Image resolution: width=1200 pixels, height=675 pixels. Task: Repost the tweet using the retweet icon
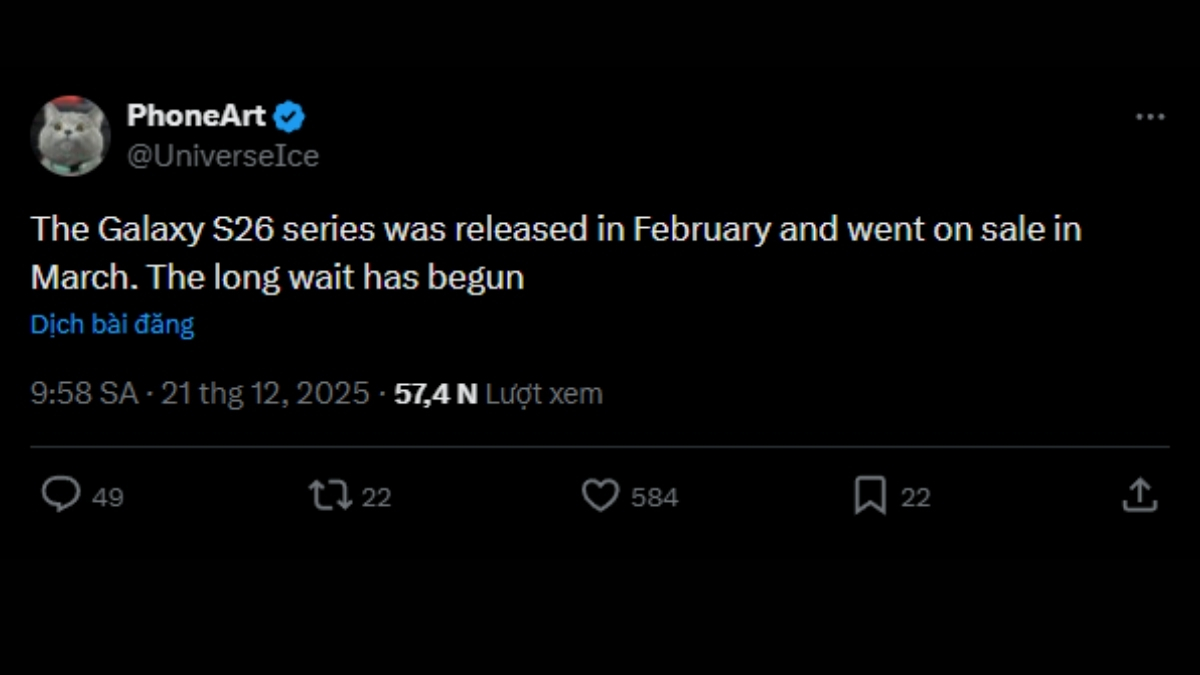[x=329, y=495]
